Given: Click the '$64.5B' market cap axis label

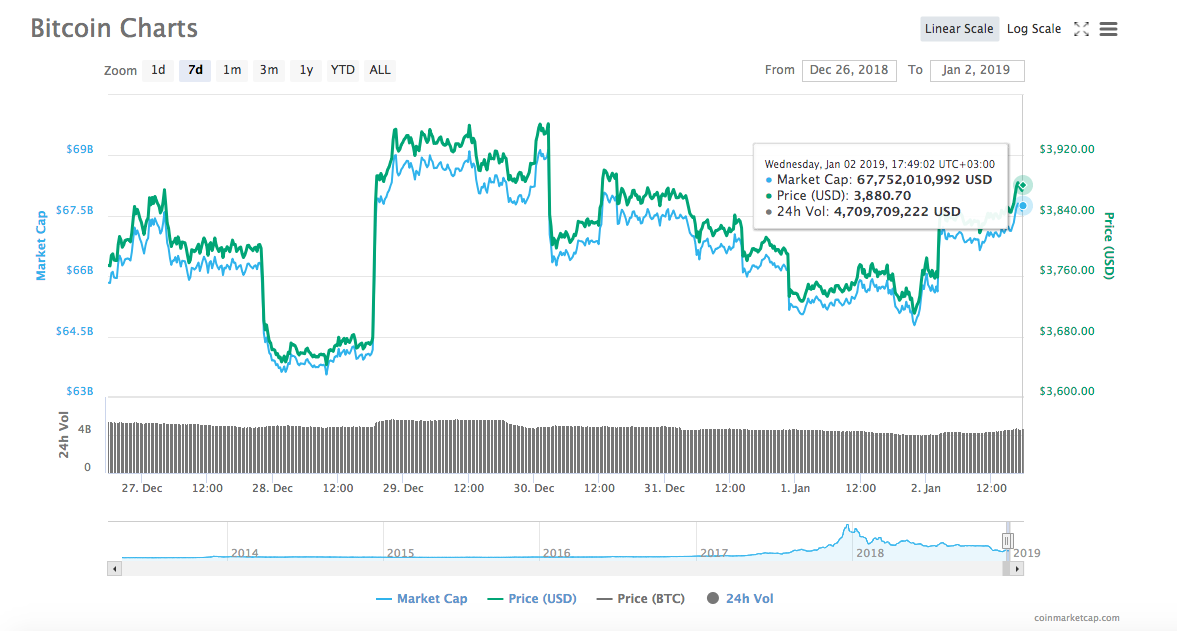Looking at the screenshot, I should point(74,331).
